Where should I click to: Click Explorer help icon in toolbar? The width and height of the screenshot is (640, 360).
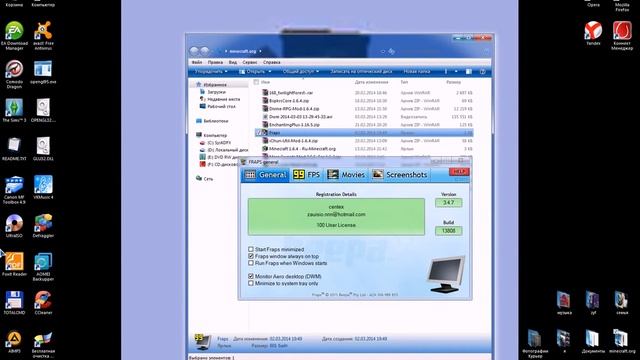pyautogui.click(x=482, y=71)
